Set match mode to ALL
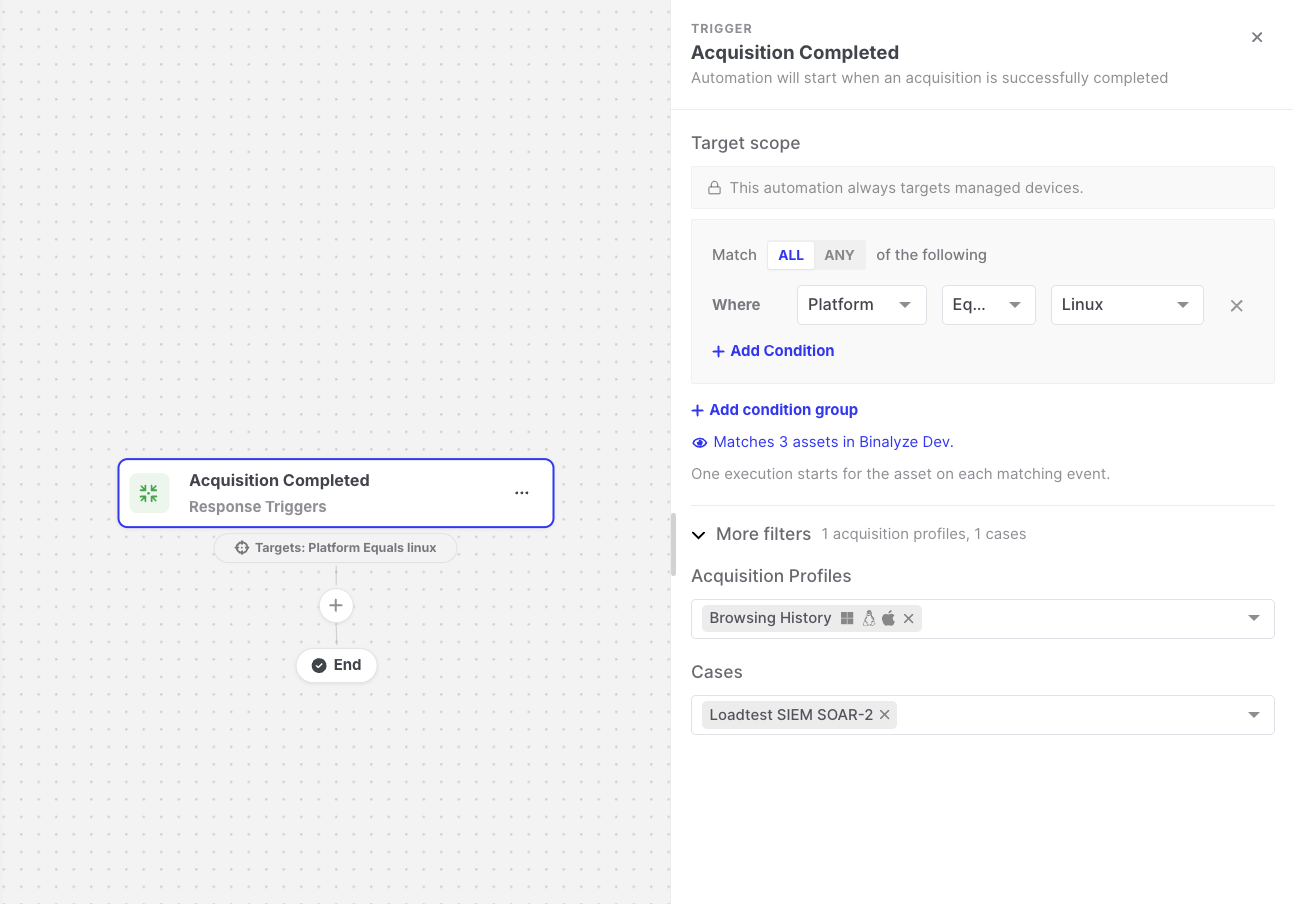 [x=791, y=255]
